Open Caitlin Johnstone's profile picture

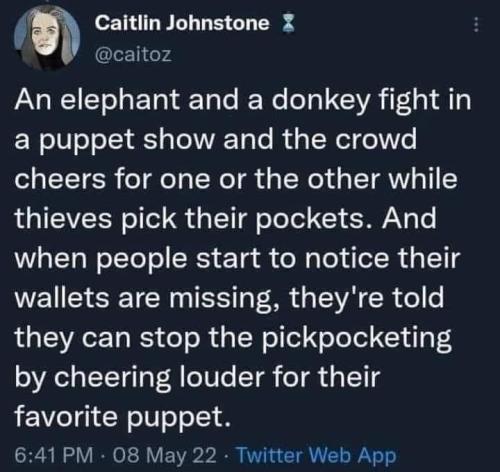coord(47,38)
